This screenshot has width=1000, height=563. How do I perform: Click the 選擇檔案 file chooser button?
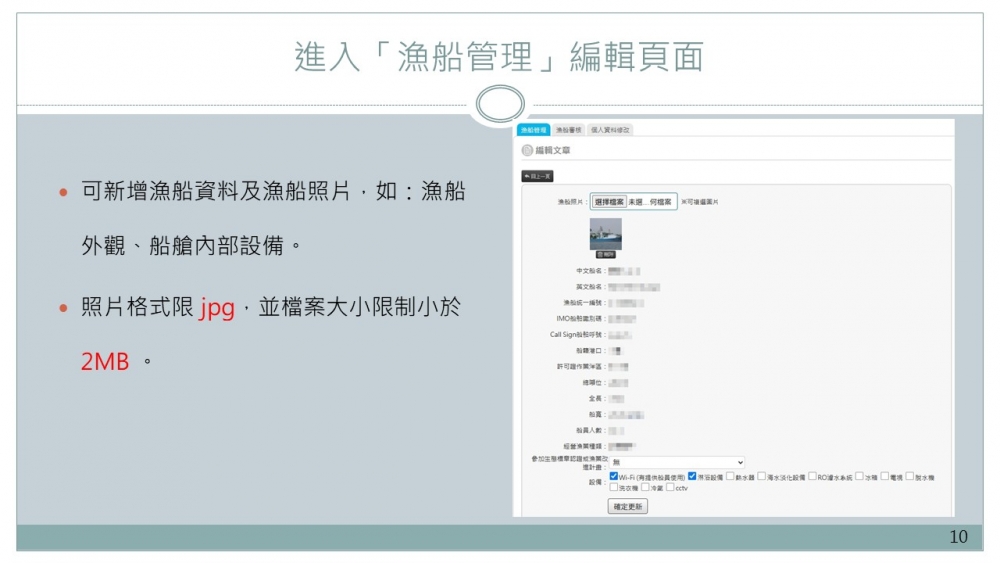(609, 202)
